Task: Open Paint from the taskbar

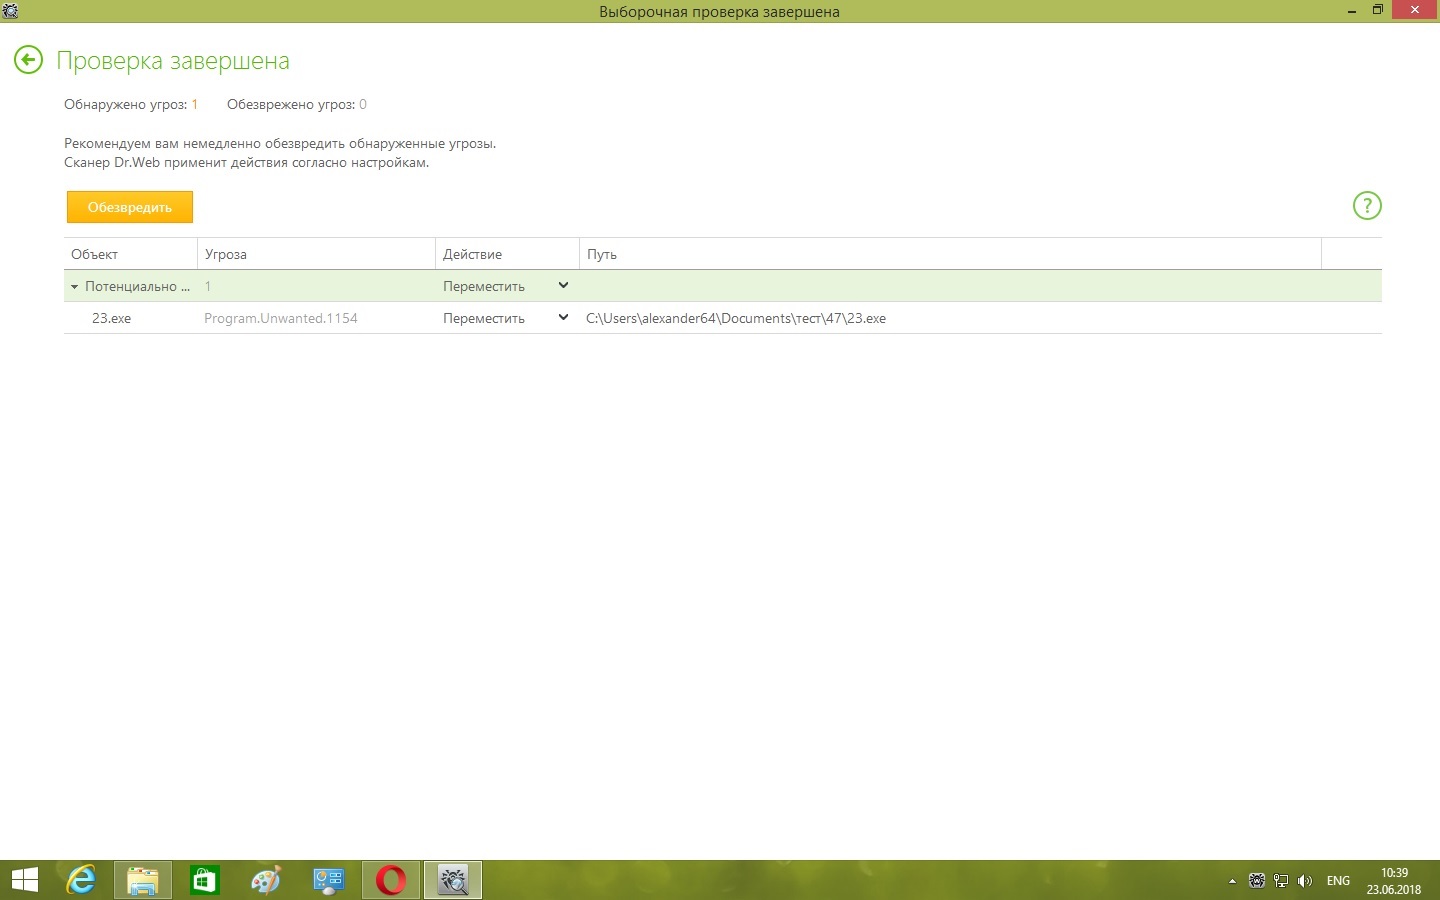Action: tap(267, 880)
